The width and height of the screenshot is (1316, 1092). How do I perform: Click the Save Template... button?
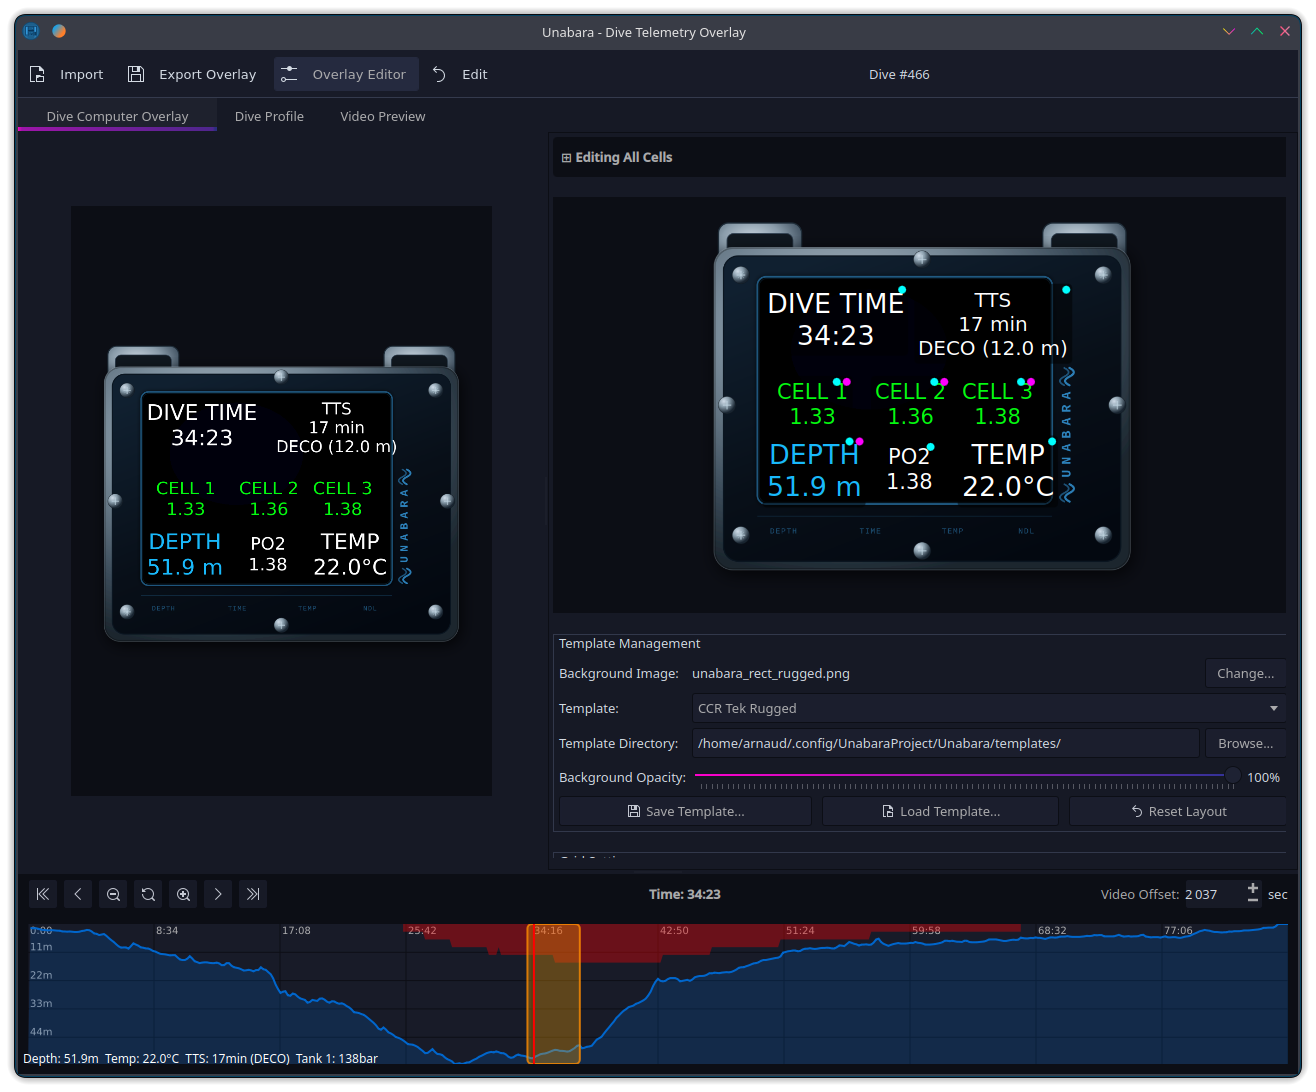pyautogui.click(x=685, y=811)
